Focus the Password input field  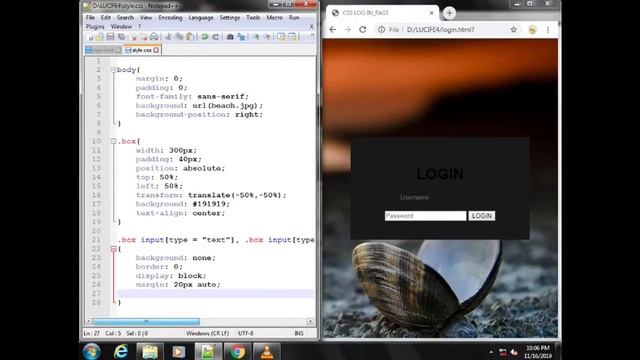pyautogui.click(x=425, y=216)
